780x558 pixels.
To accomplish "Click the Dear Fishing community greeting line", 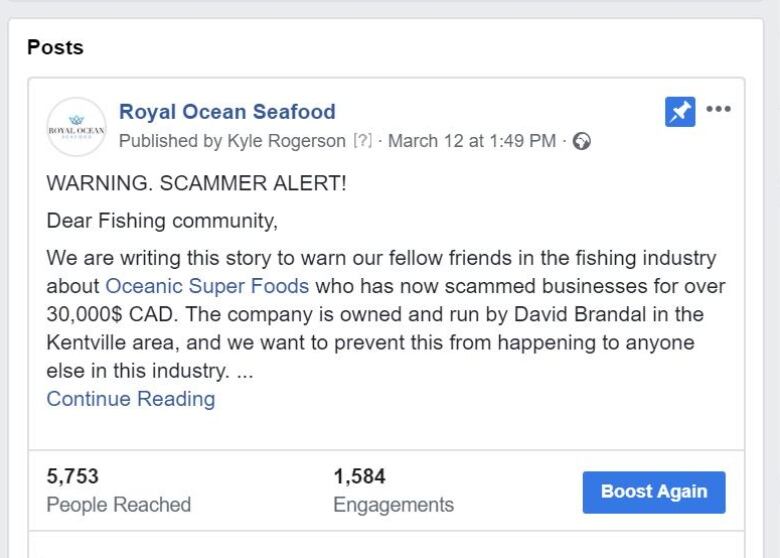I will (162, 221).
